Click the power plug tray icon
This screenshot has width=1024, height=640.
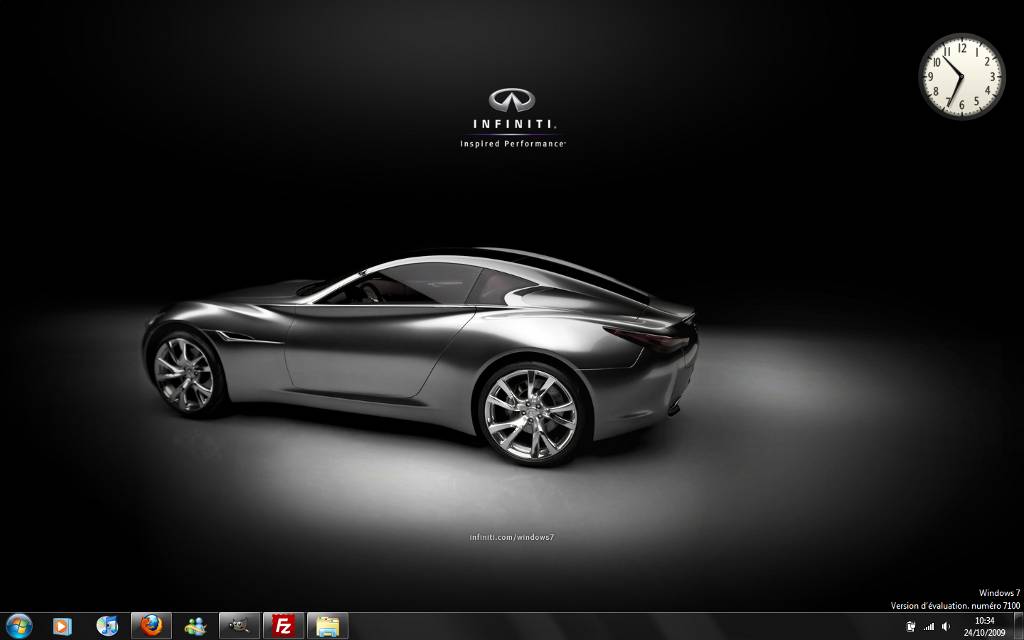(x=910, y=627)
